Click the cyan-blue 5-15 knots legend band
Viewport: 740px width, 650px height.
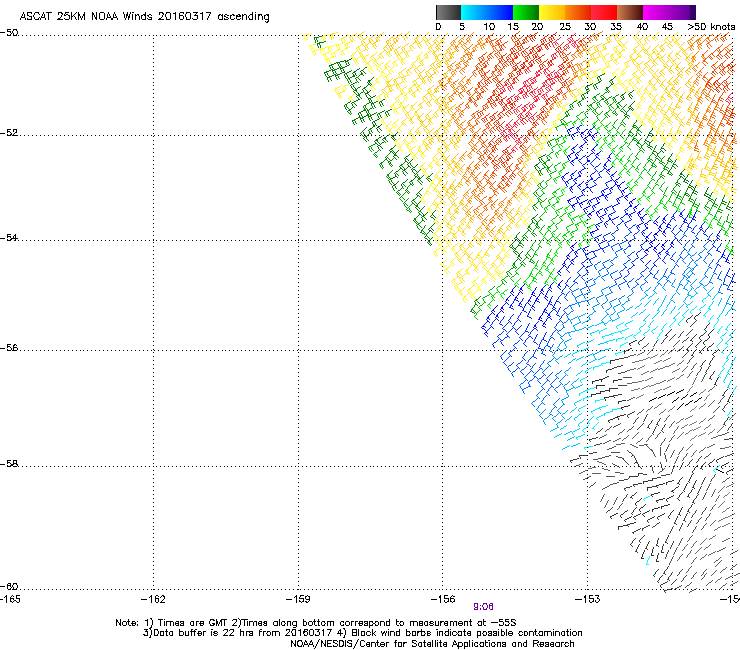click(x=487, y=12)
